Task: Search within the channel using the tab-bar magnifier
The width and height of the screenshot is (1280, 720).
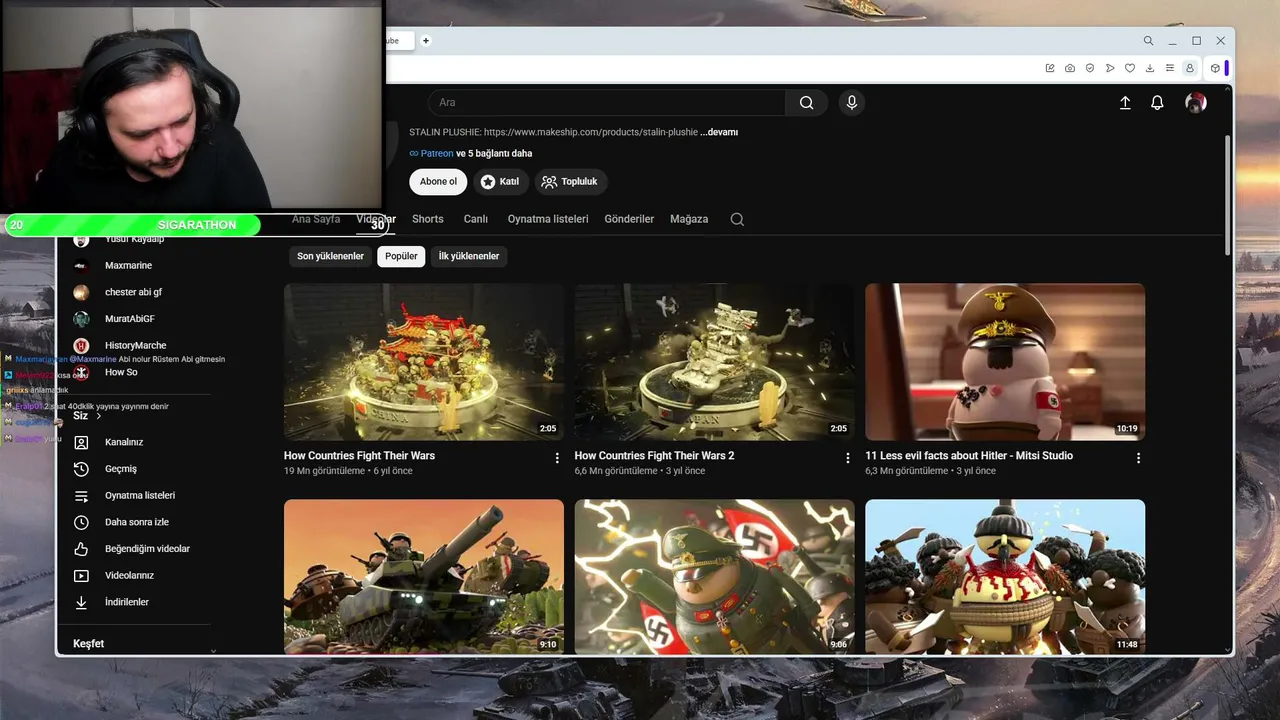Action: 737,219
